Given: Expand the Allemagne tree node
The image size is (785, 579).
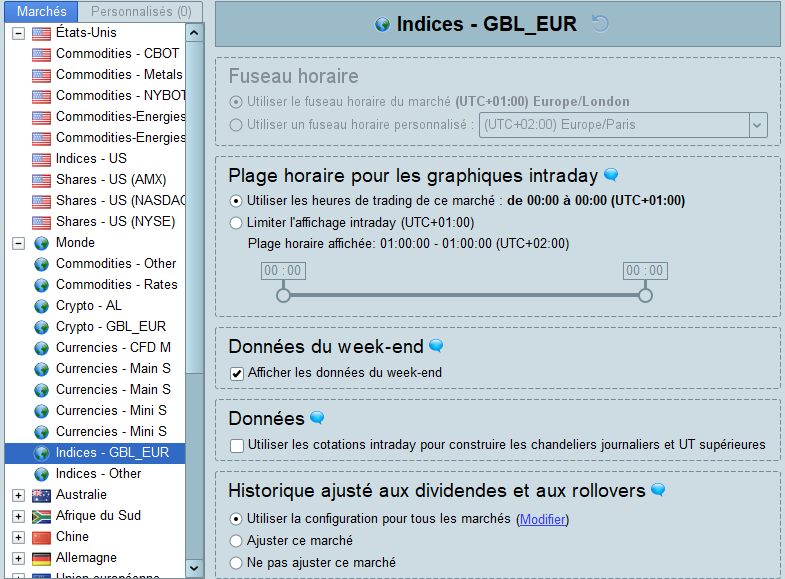Looking at the screenshot, I should coord(19,558).
